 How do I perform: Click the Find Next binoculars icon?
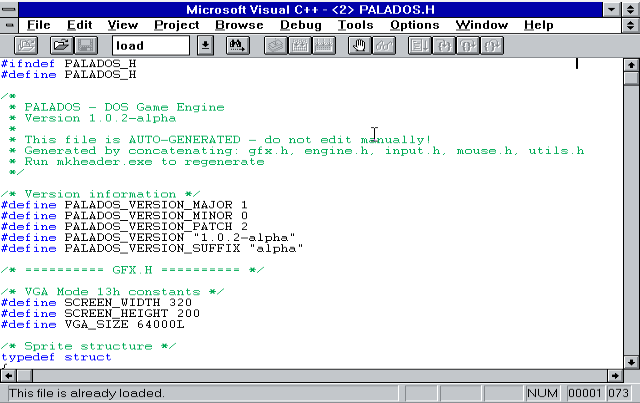coord(238,45)
